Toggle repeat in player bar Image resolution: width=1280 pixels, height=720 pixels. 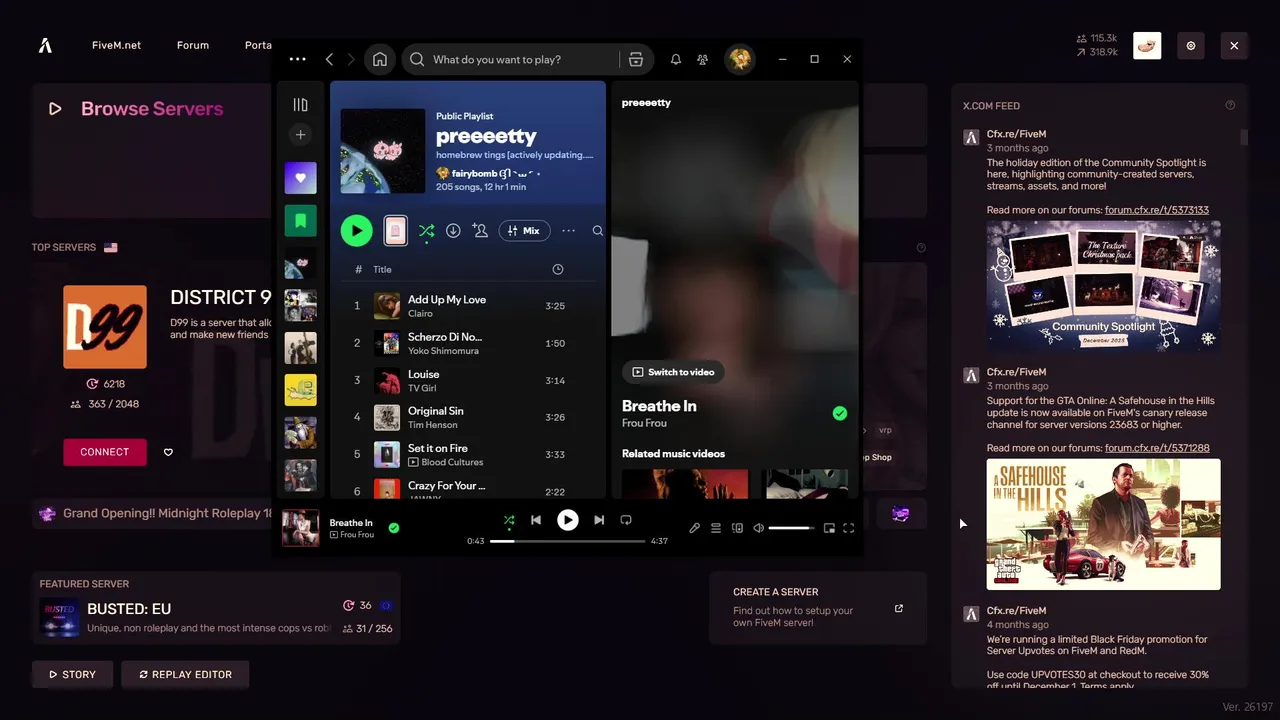pyautogui.click(x=626, y=520)
